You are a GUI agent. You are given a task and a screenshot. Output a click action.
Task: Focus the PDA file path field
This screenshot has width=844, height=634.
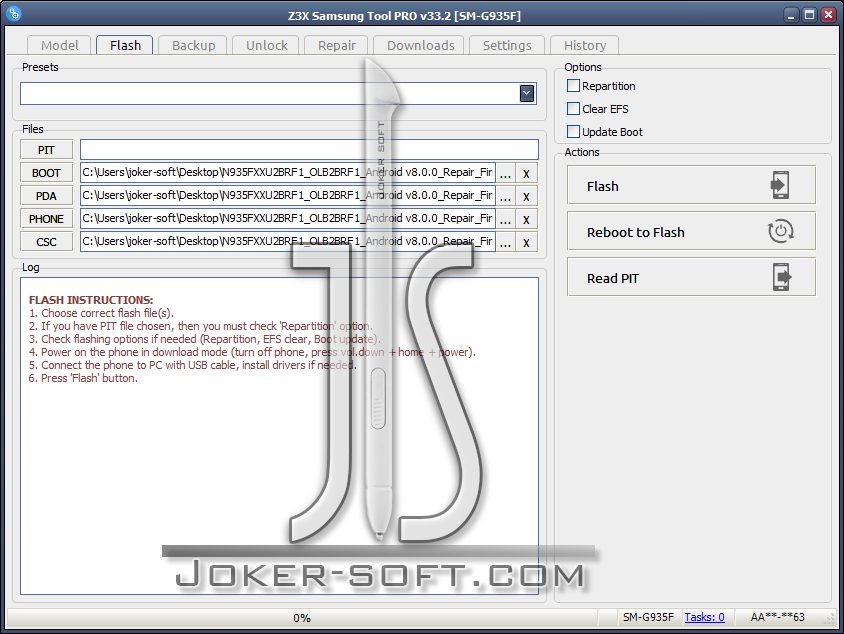(287, 195)
